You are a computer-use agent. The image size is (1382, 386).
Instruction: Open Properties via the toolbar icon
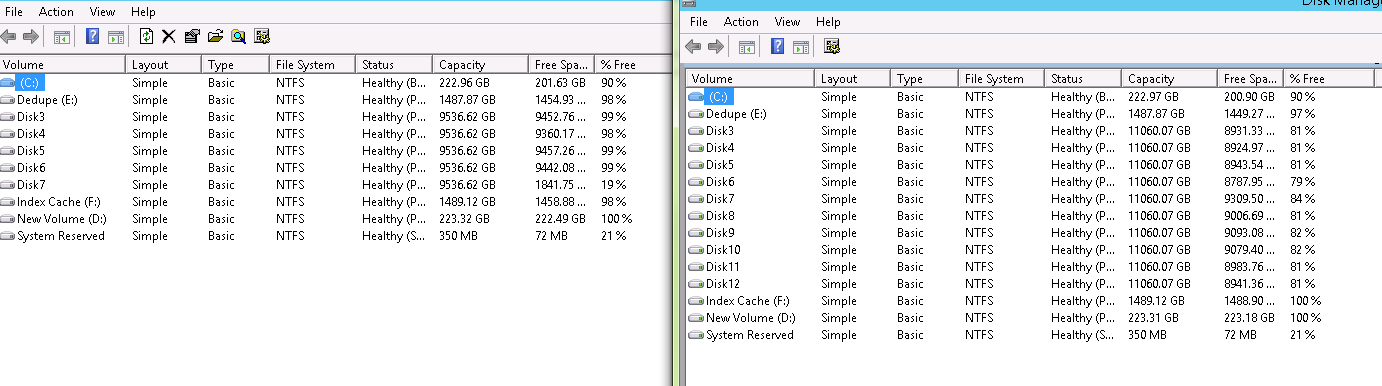192,37
